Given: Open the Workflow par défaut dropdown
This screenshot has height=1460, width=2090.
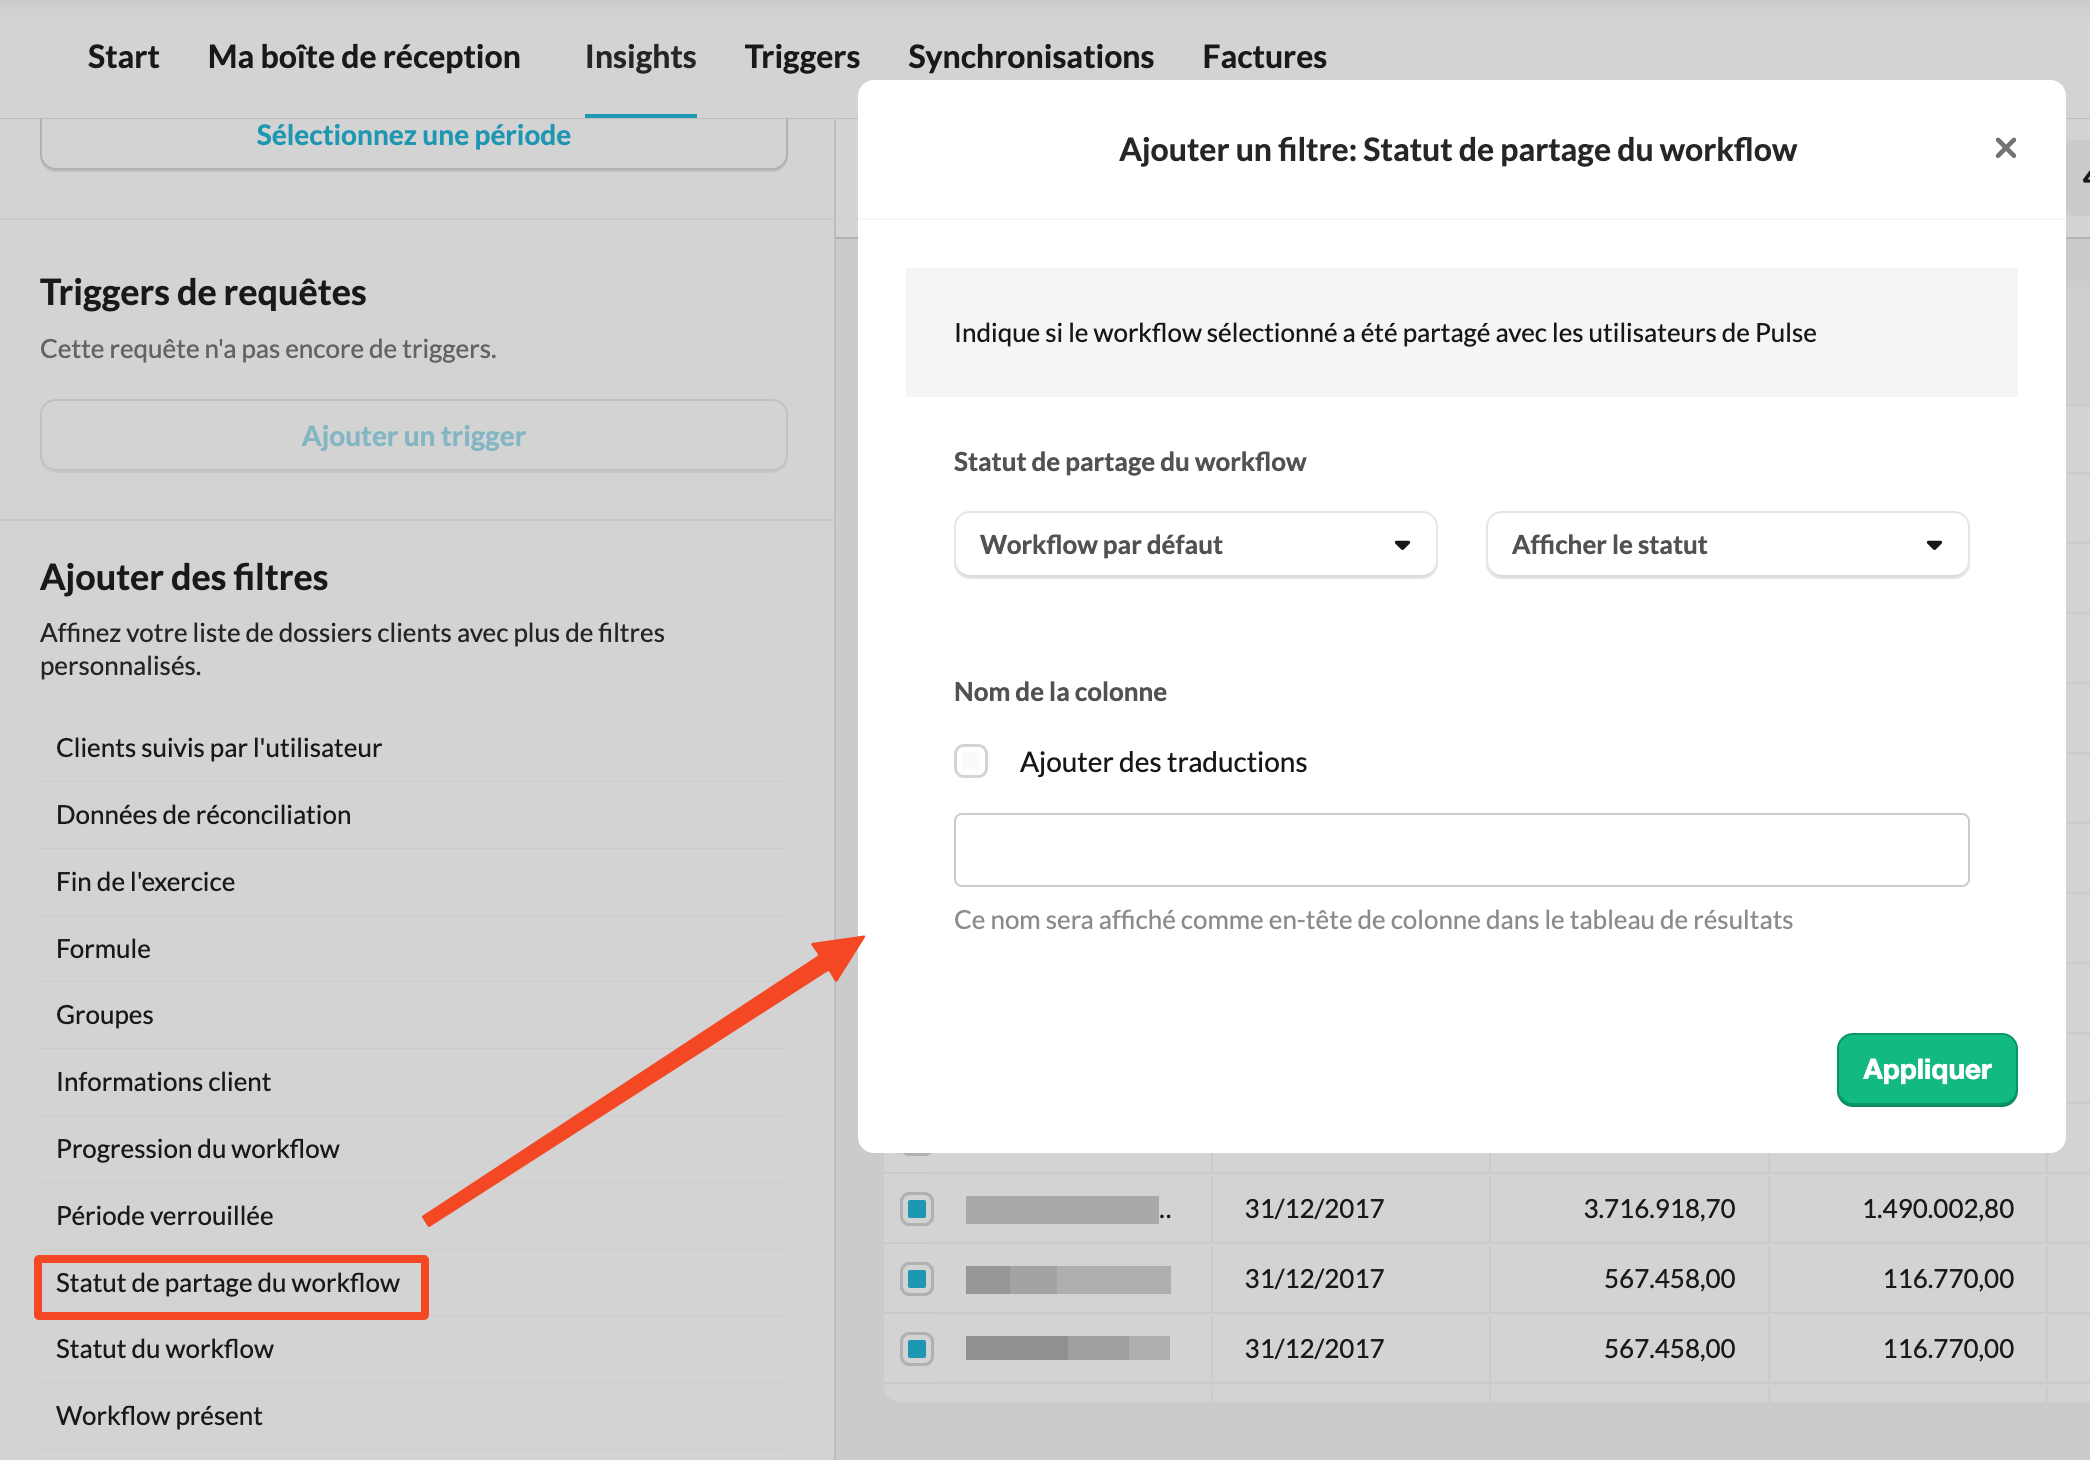Looking at the screenshot, I should tap(1195, 545).
